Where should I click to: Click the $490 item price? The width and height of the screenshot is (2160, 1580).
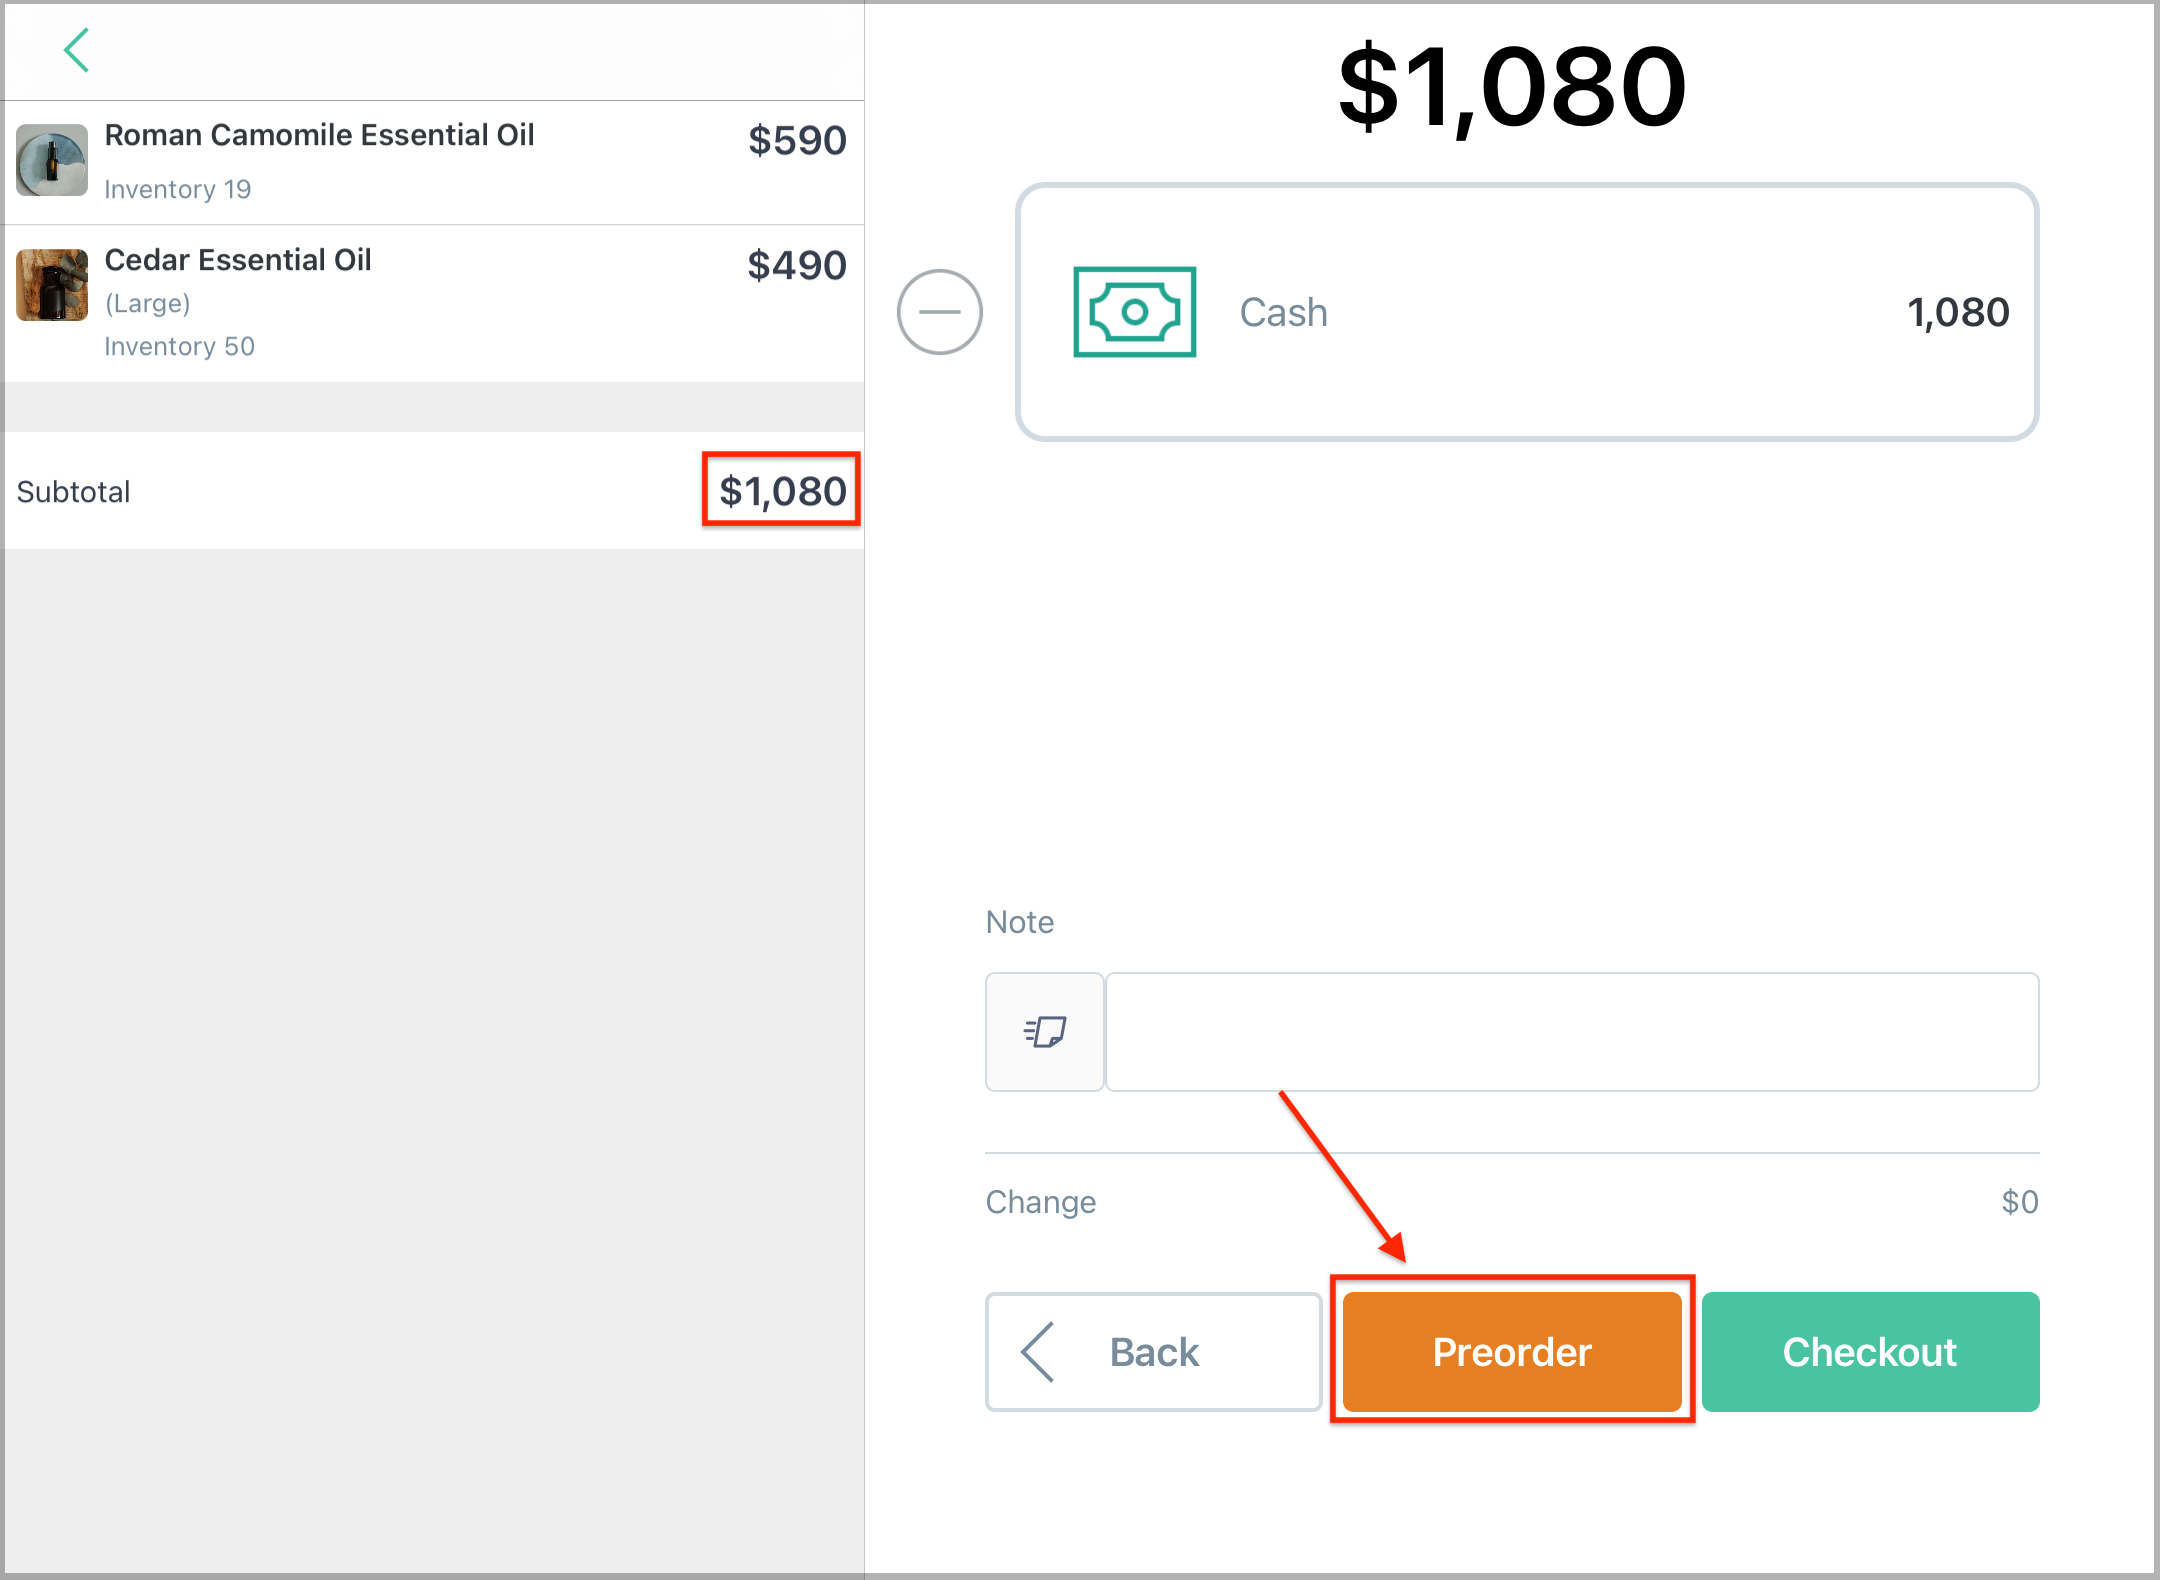point(797,265)
